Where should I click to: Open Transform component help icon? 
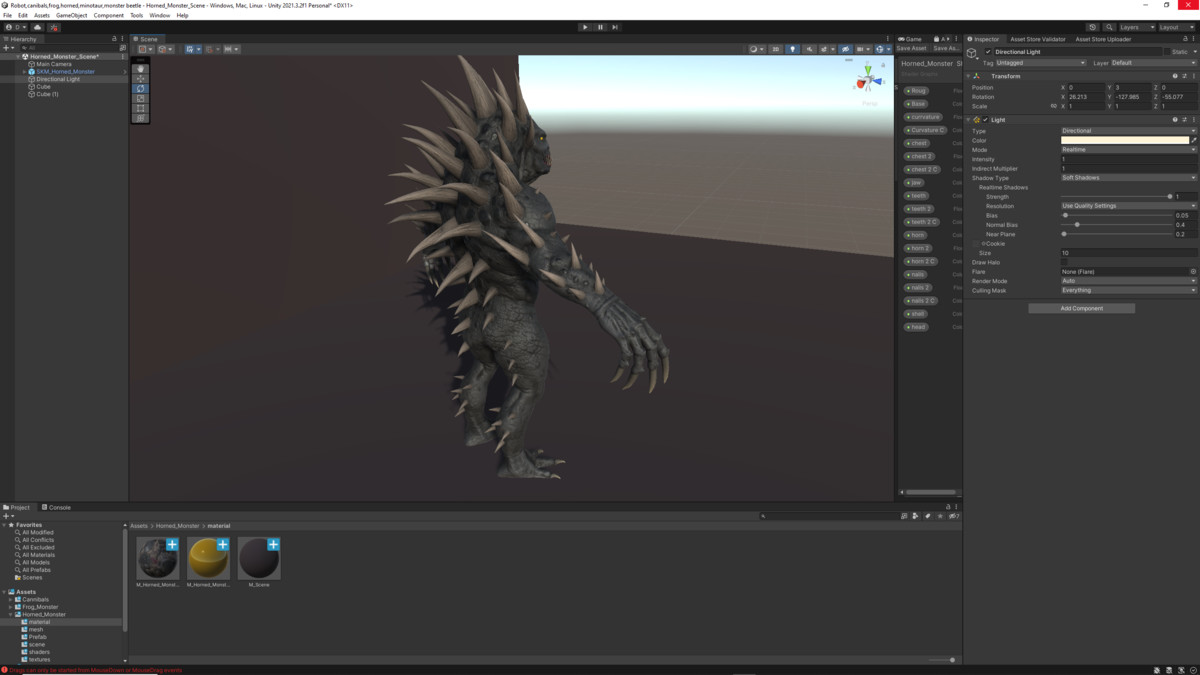point(1175,76)
